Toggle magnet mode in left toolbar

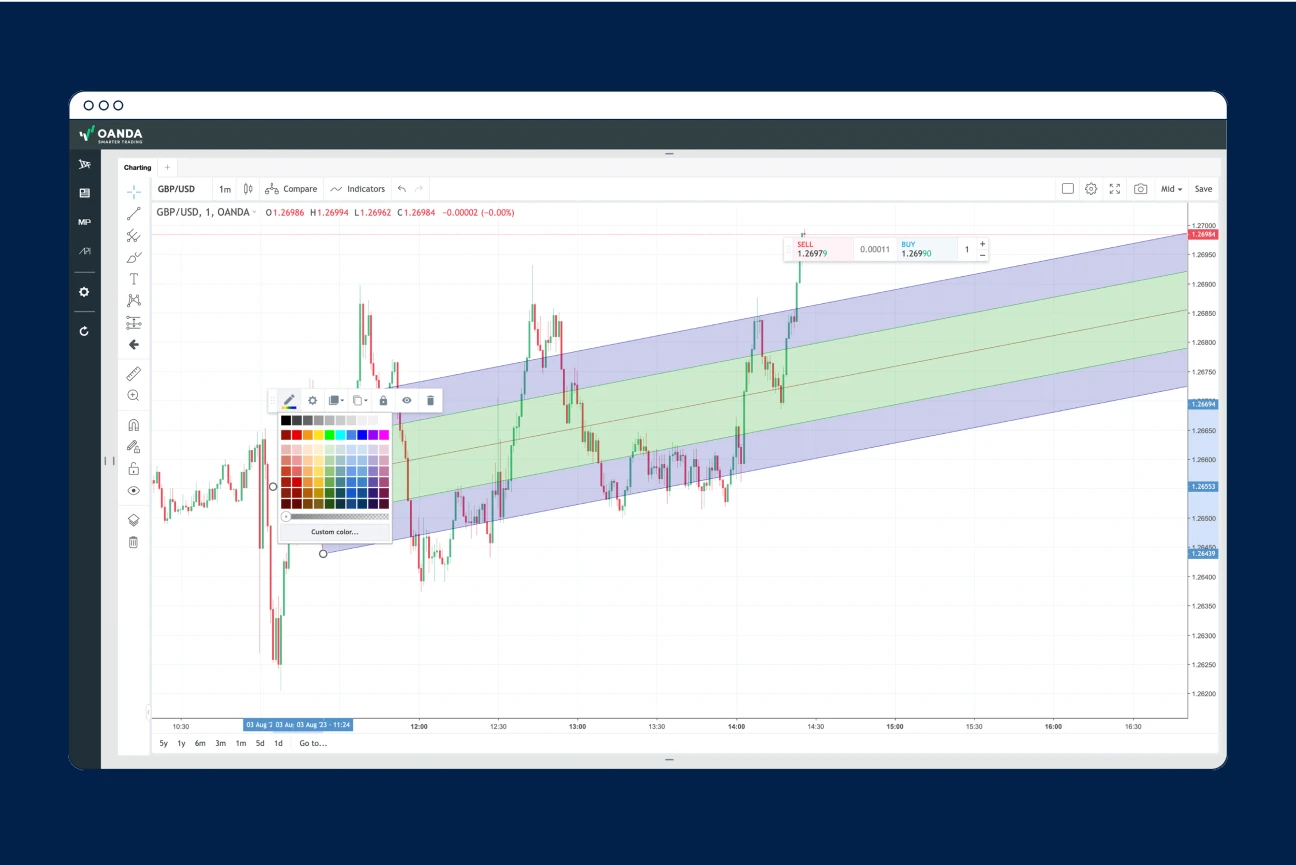pyautogui.click(x=133, y=425)
